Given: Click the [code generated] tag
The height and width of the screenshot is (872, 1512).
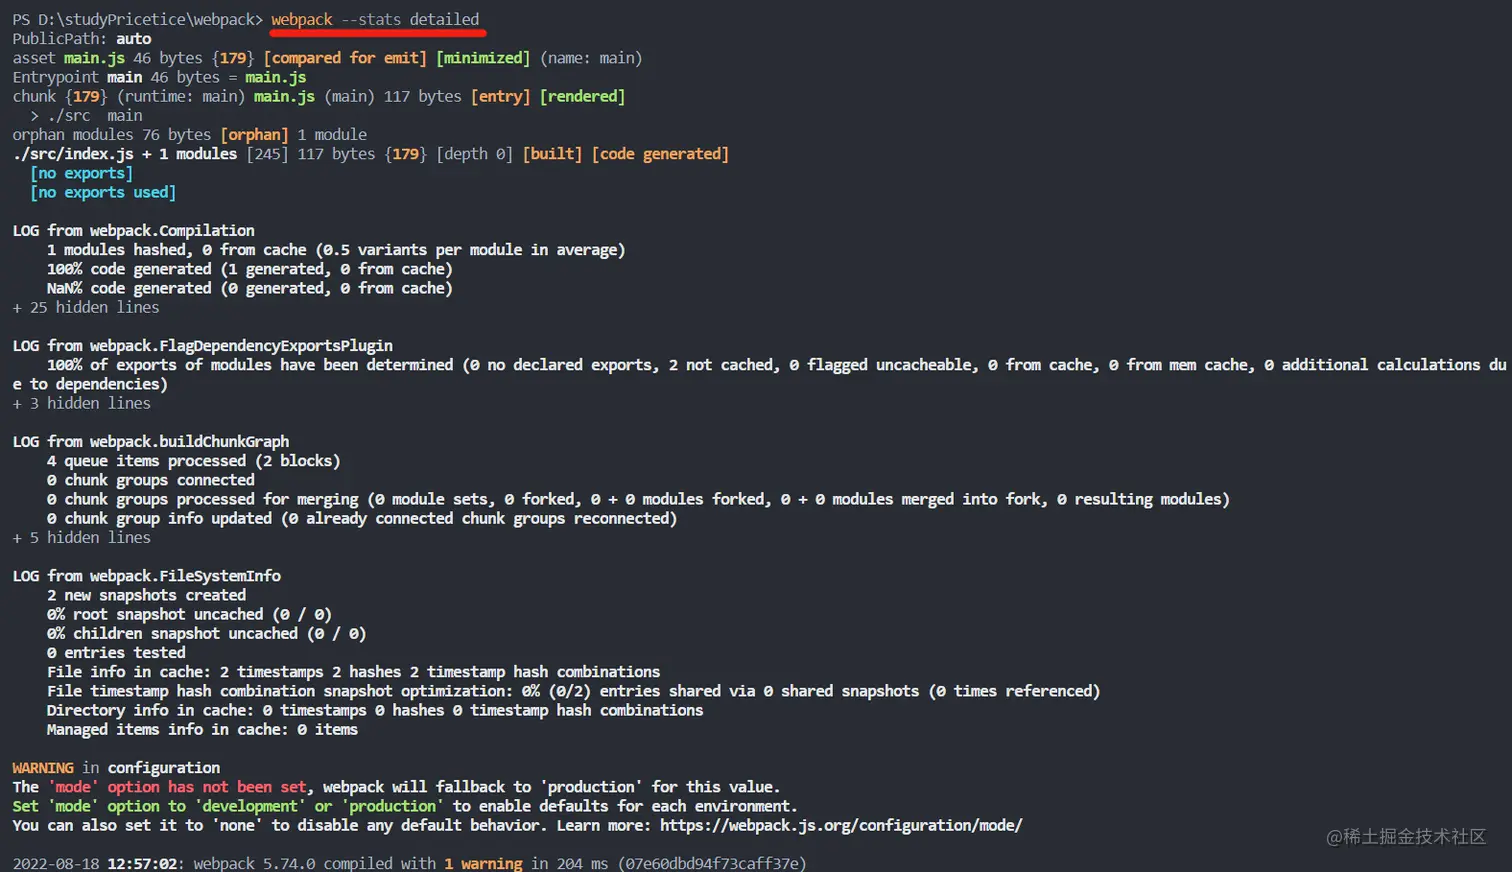Looking at the screenshot, I should click(x=660, y=153).
